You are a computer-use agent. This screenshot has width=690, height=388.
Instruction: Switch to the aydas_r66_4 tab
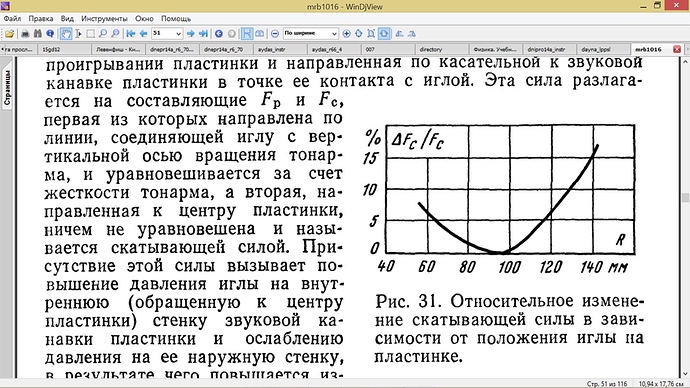point(334,49)
